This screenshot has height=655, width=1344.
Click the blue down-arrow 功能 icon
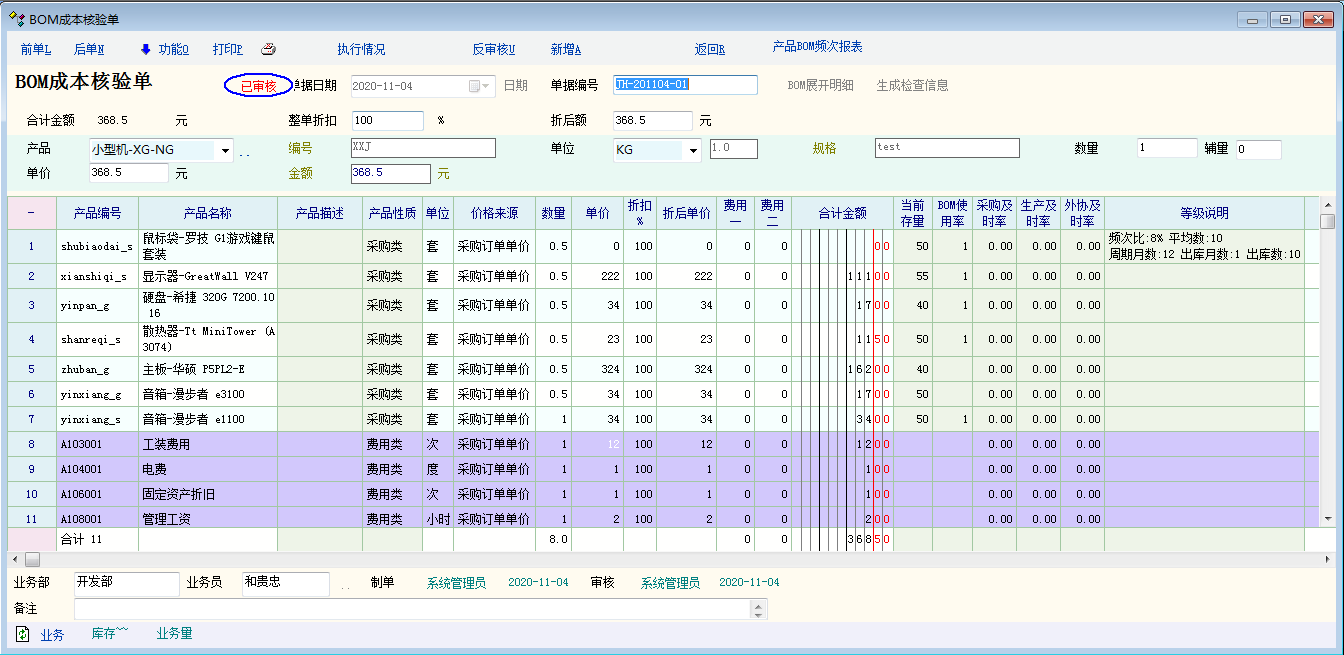coord(145,49)
